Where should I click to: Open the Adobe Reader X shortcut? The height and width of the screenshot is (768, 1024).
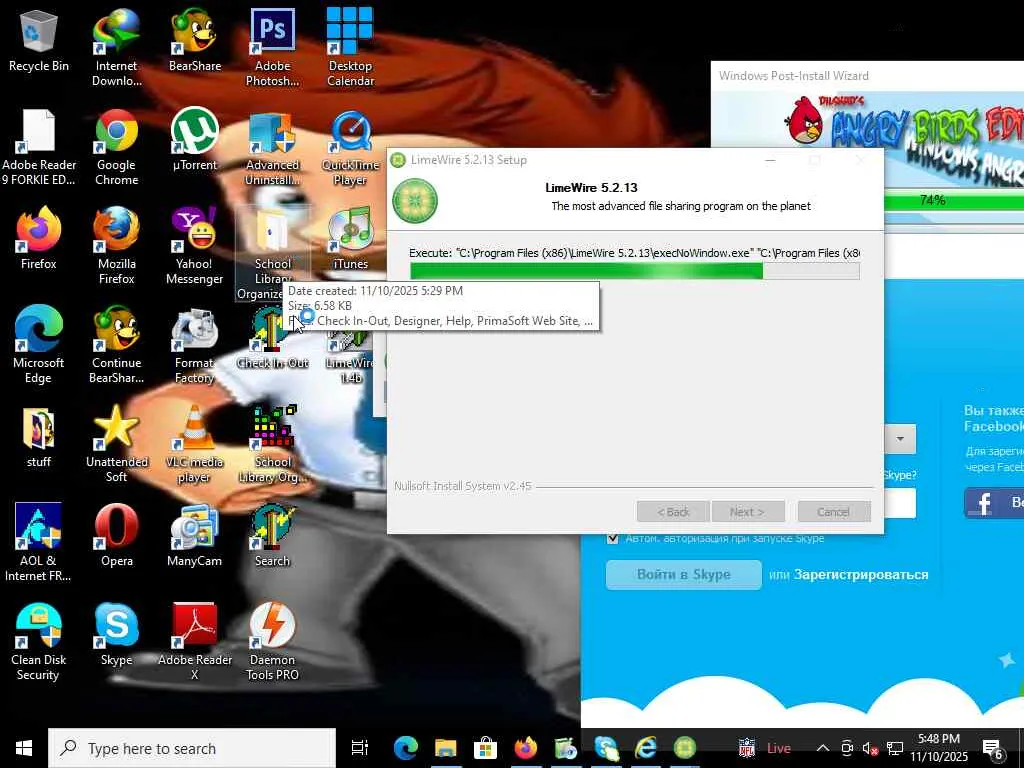195,641
